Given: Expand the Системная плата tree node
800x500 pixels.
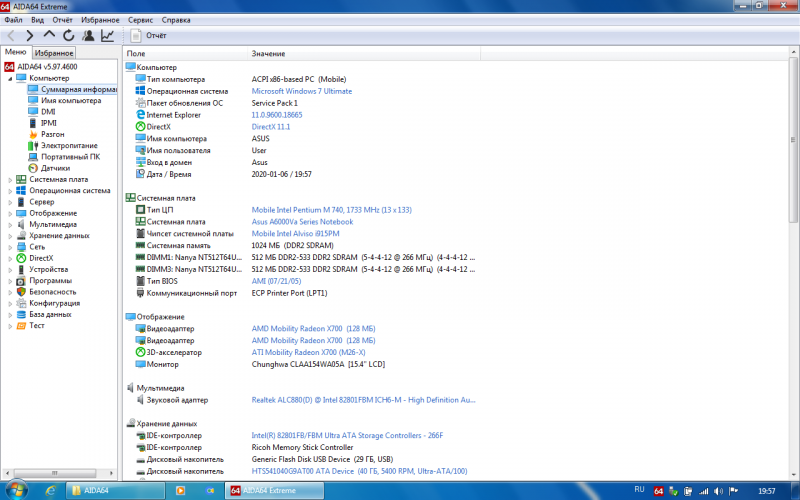Looking at the screenshot, I should pyautogui.click(x=10, y=180).
